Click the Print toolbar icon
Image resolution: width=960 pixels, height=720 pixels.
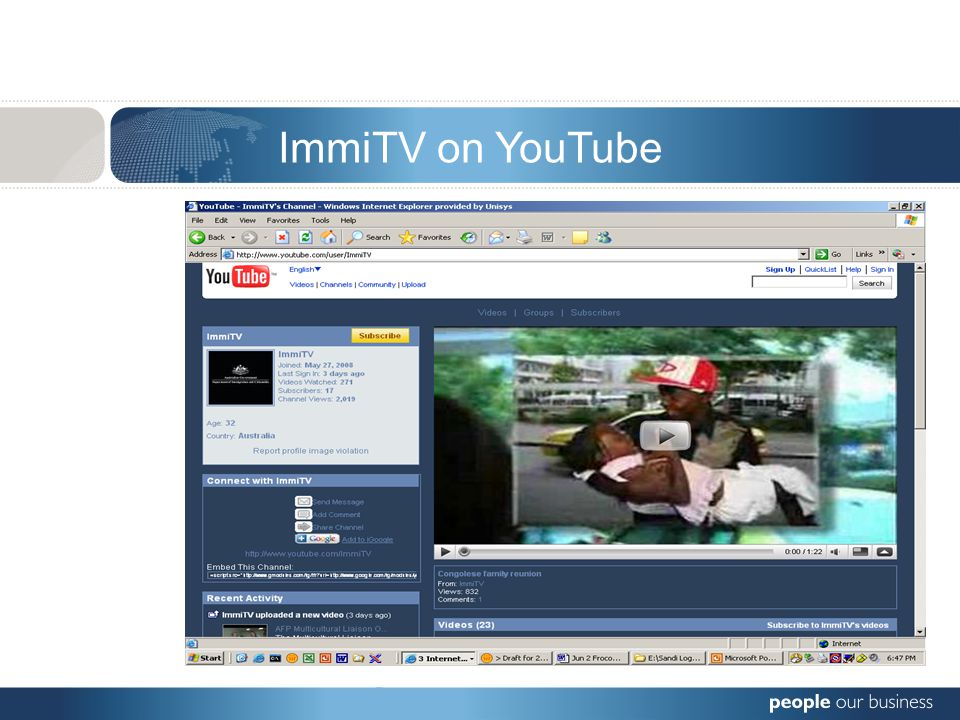524,238
